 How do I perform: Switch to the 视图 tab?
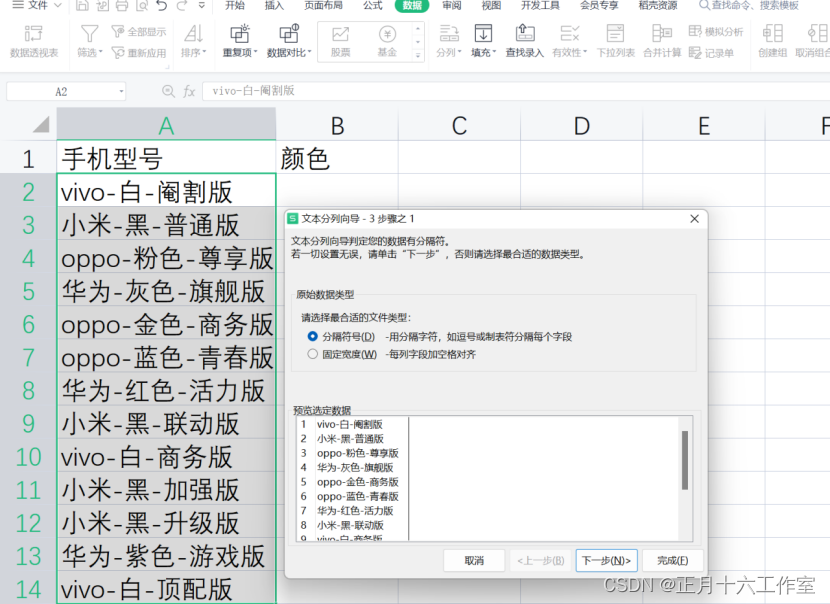[x=491, y=5]
